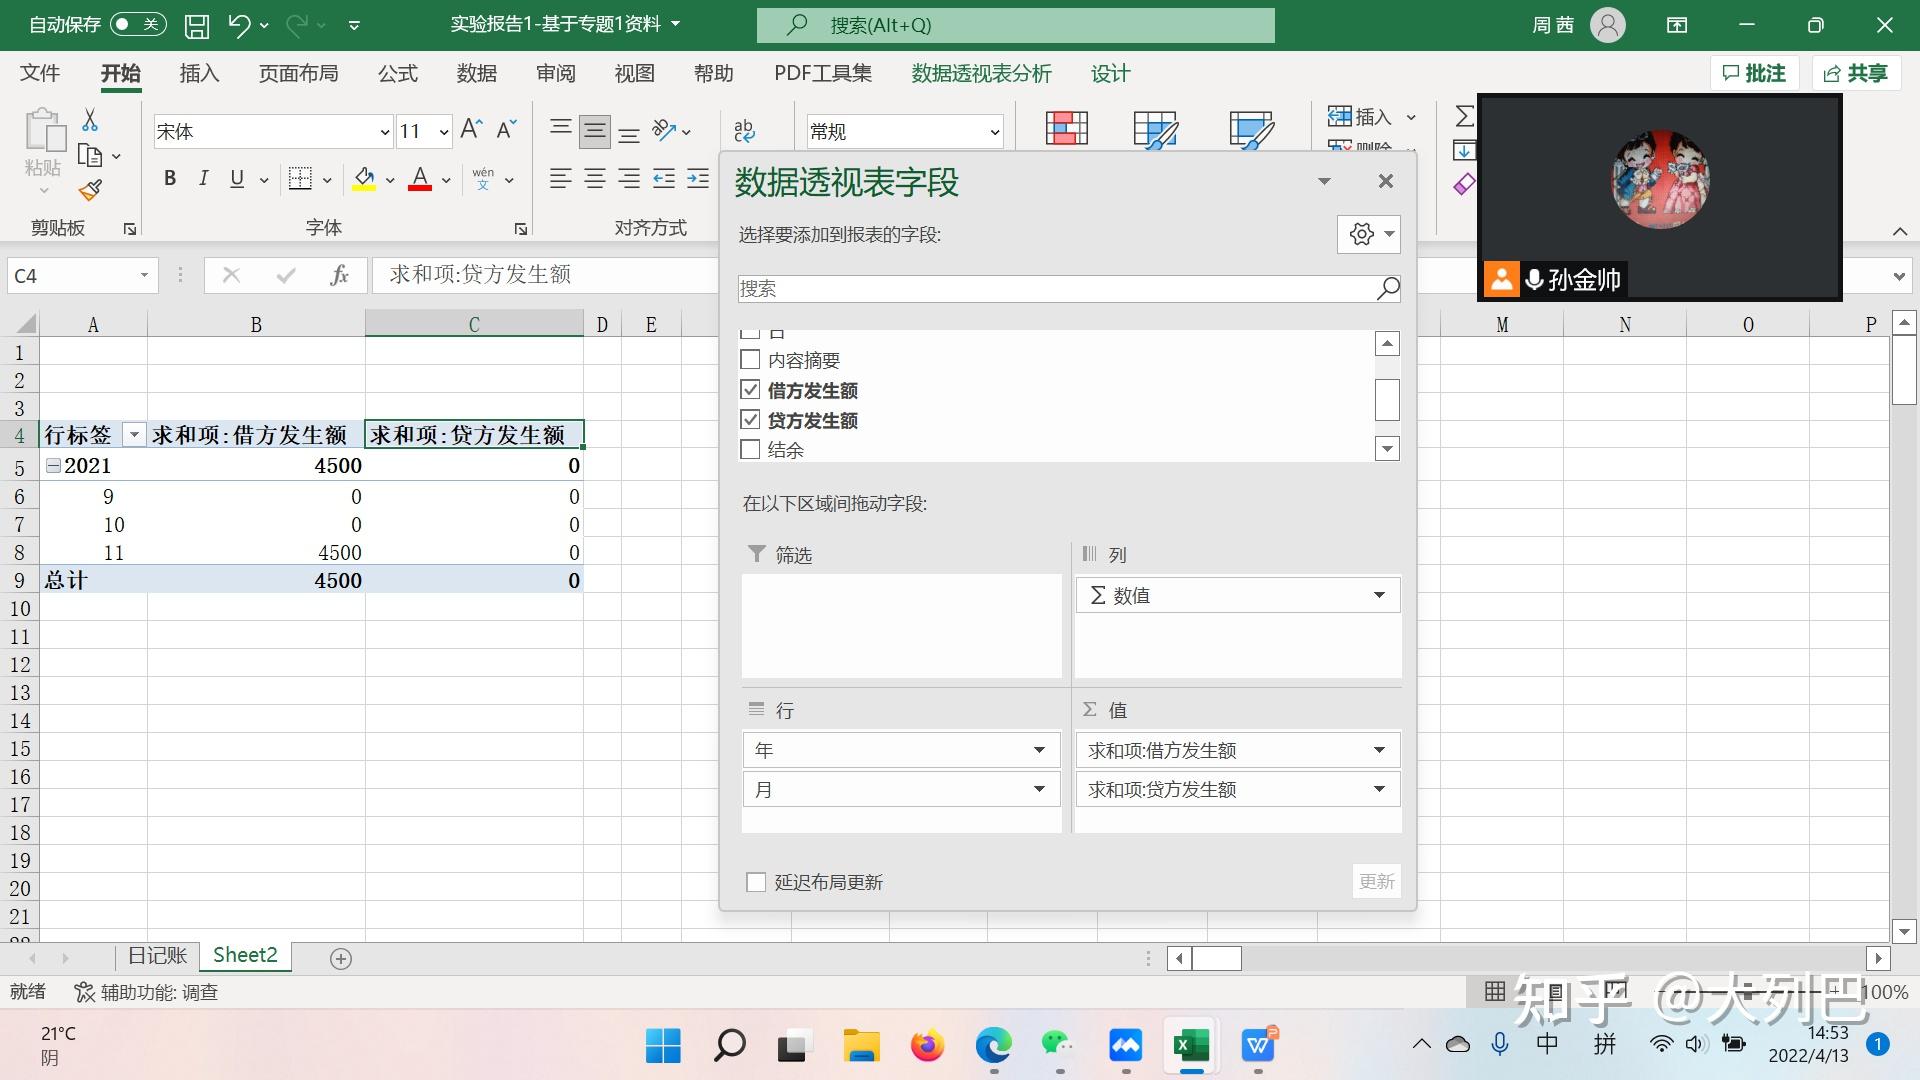Click the Cut scissors icon
The width and height of the screenshot is (1920, 1080).
click(x=90, y=120)
